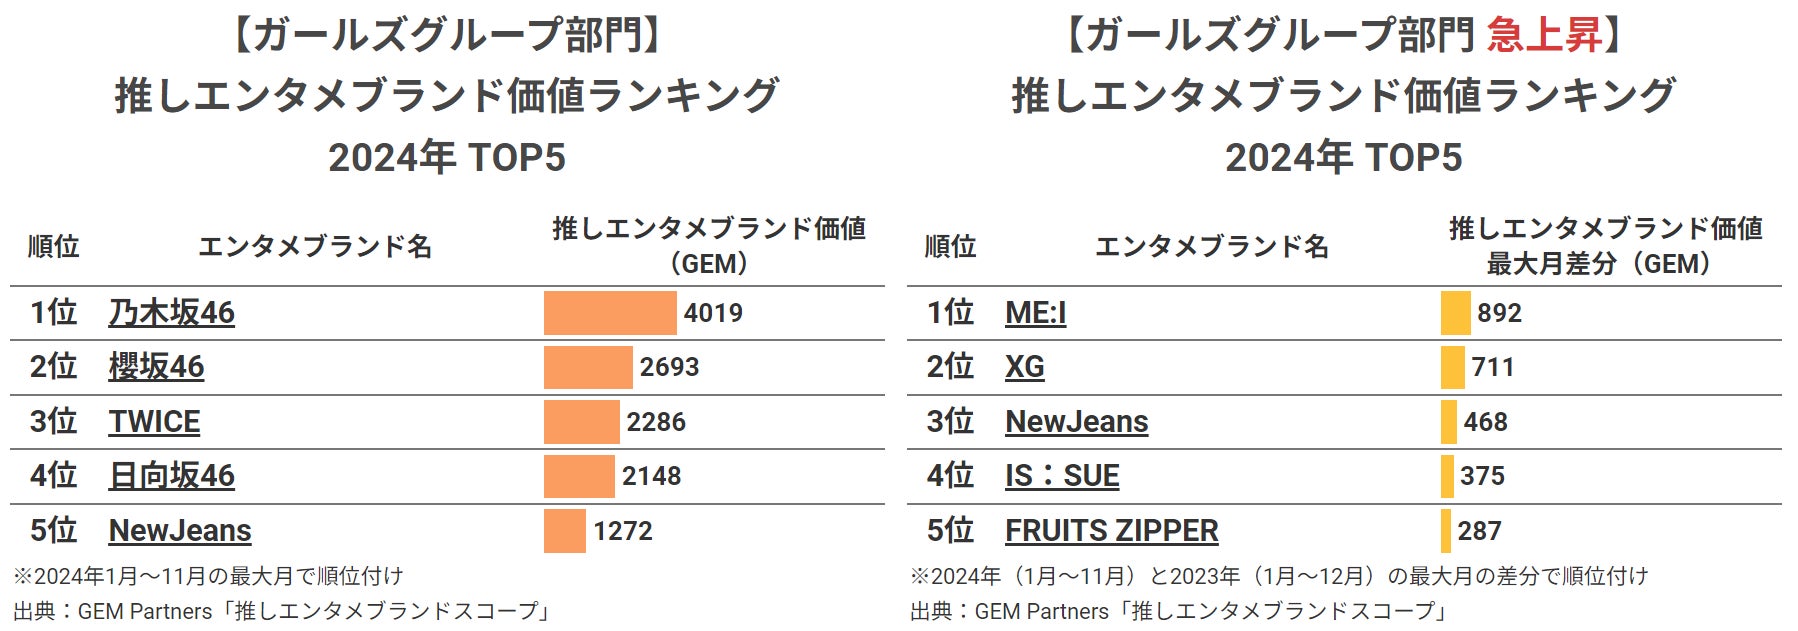
Task: Click the XG brand link
Action: point(1024,367)
